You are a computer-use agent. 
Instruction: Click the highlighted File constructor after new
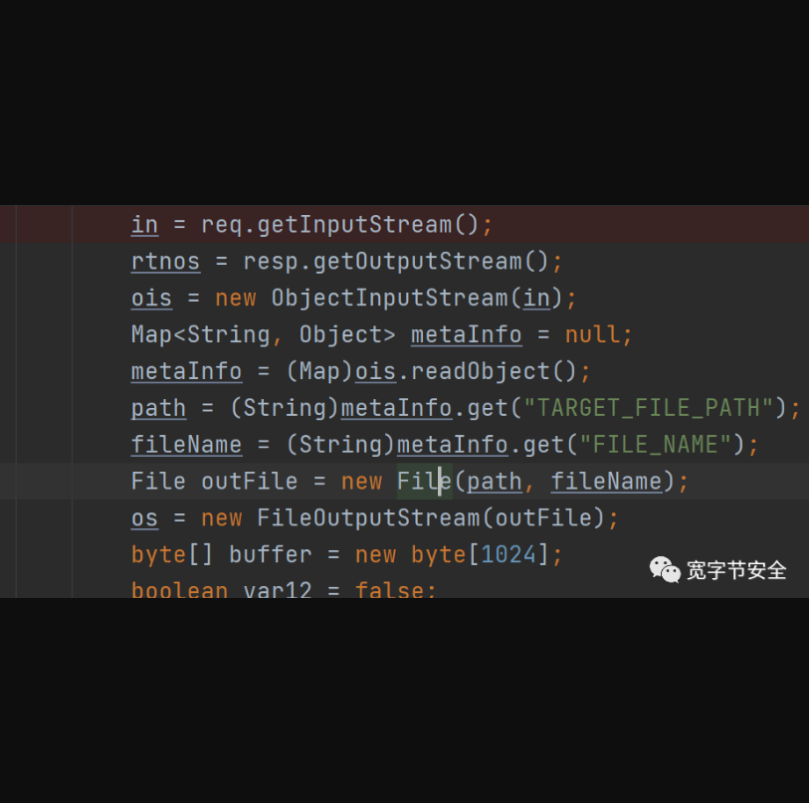[424, 481]
